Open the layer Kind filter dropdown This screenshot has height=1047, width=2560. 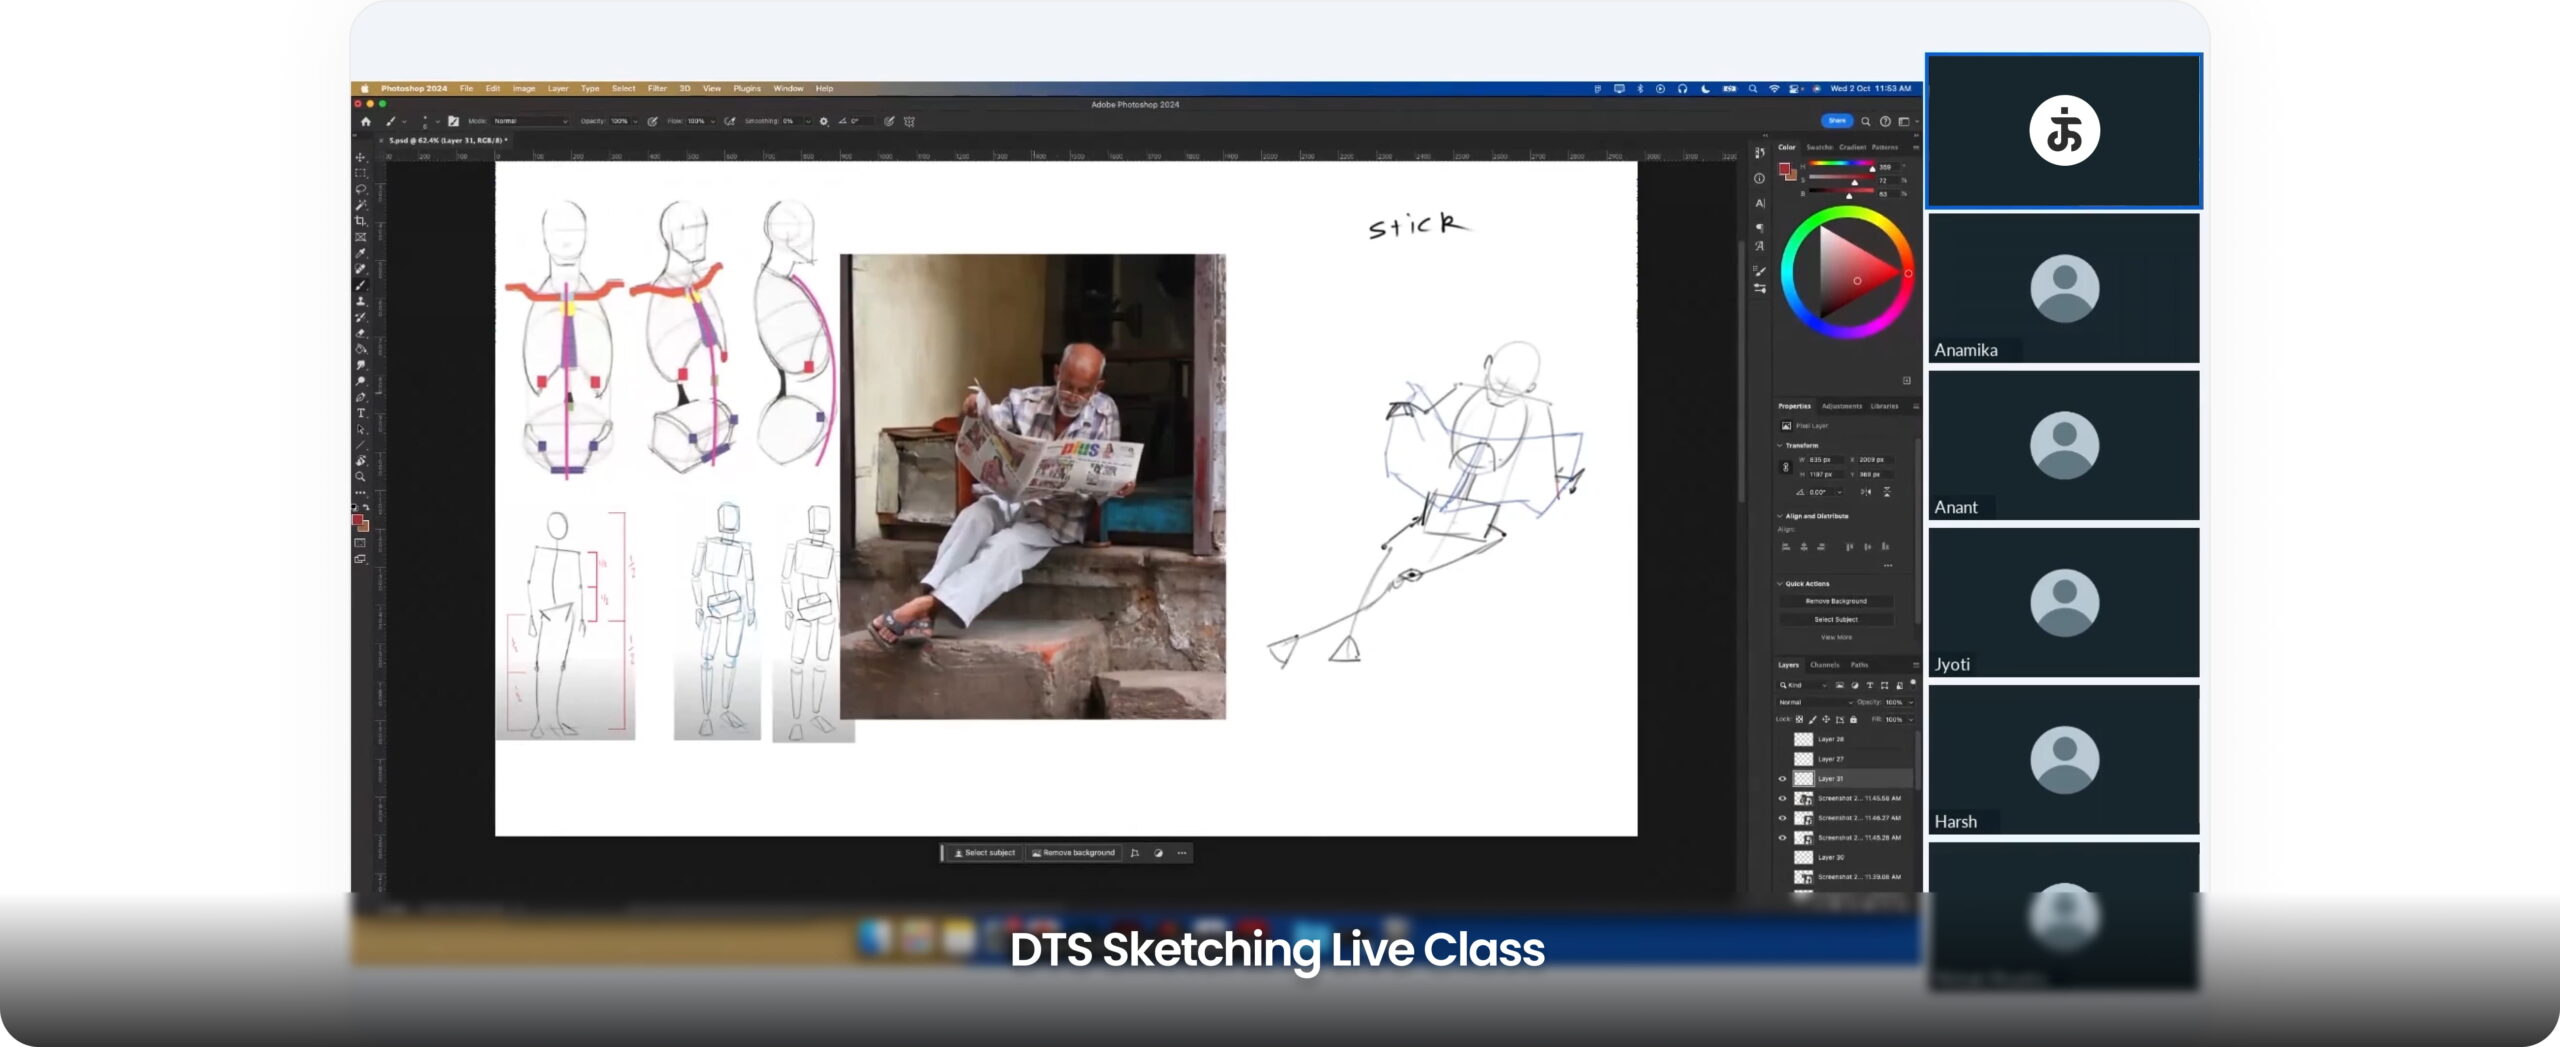click(x=1802, y=685)
